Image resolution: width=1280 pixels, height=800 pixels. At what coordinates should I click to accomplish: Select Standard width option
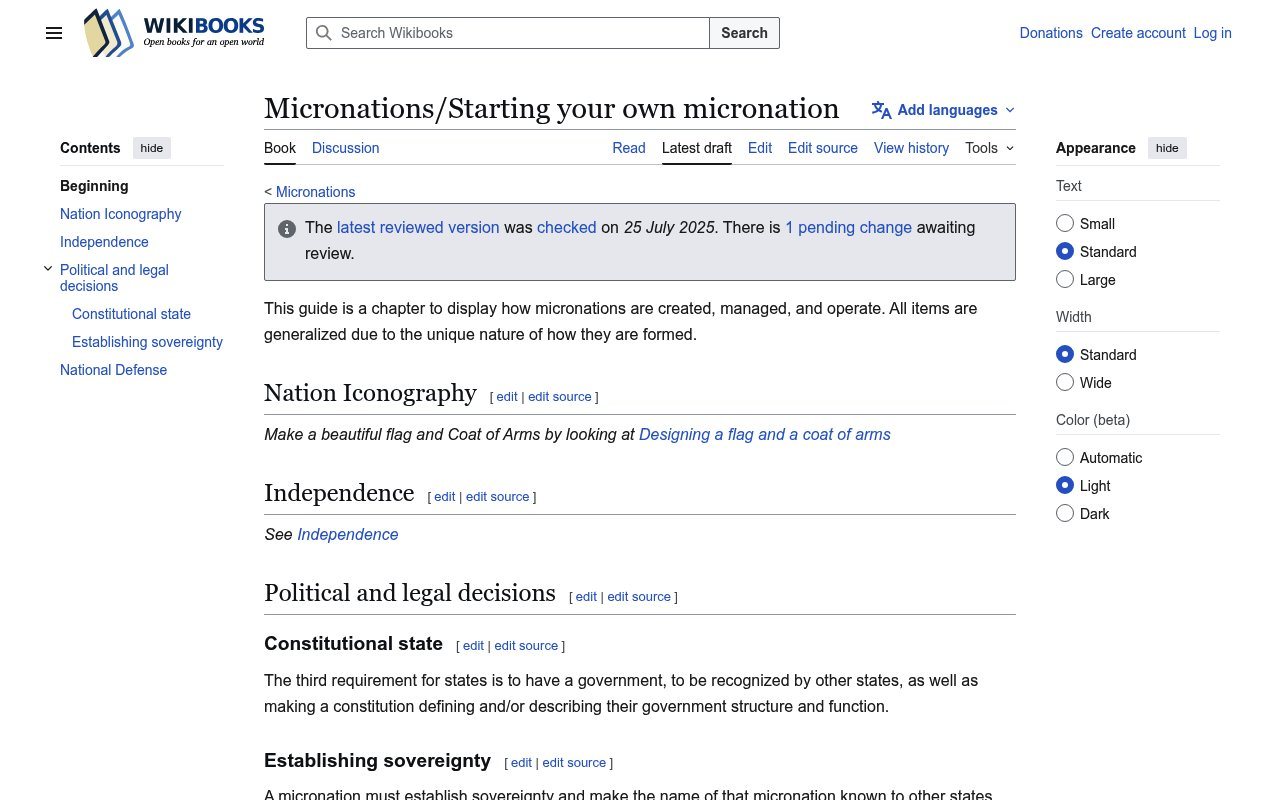(1065, 355)
